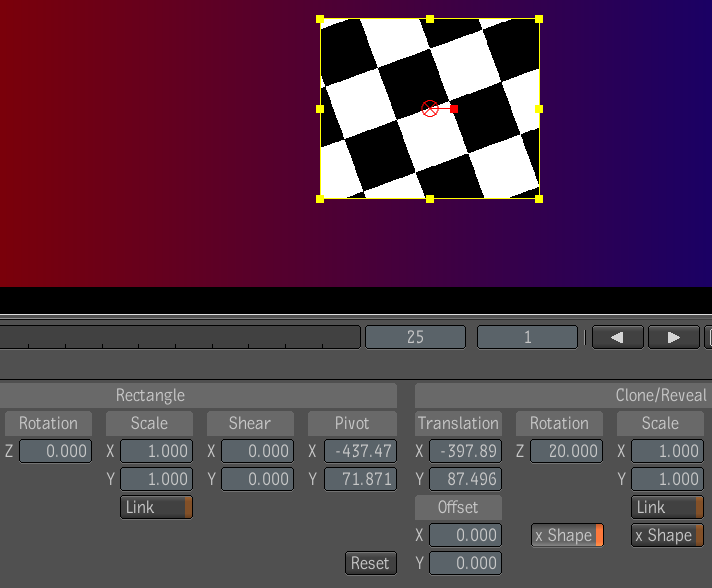Click Pivot X field -437.47
712x588 pixels.
(x=360, y=451)
